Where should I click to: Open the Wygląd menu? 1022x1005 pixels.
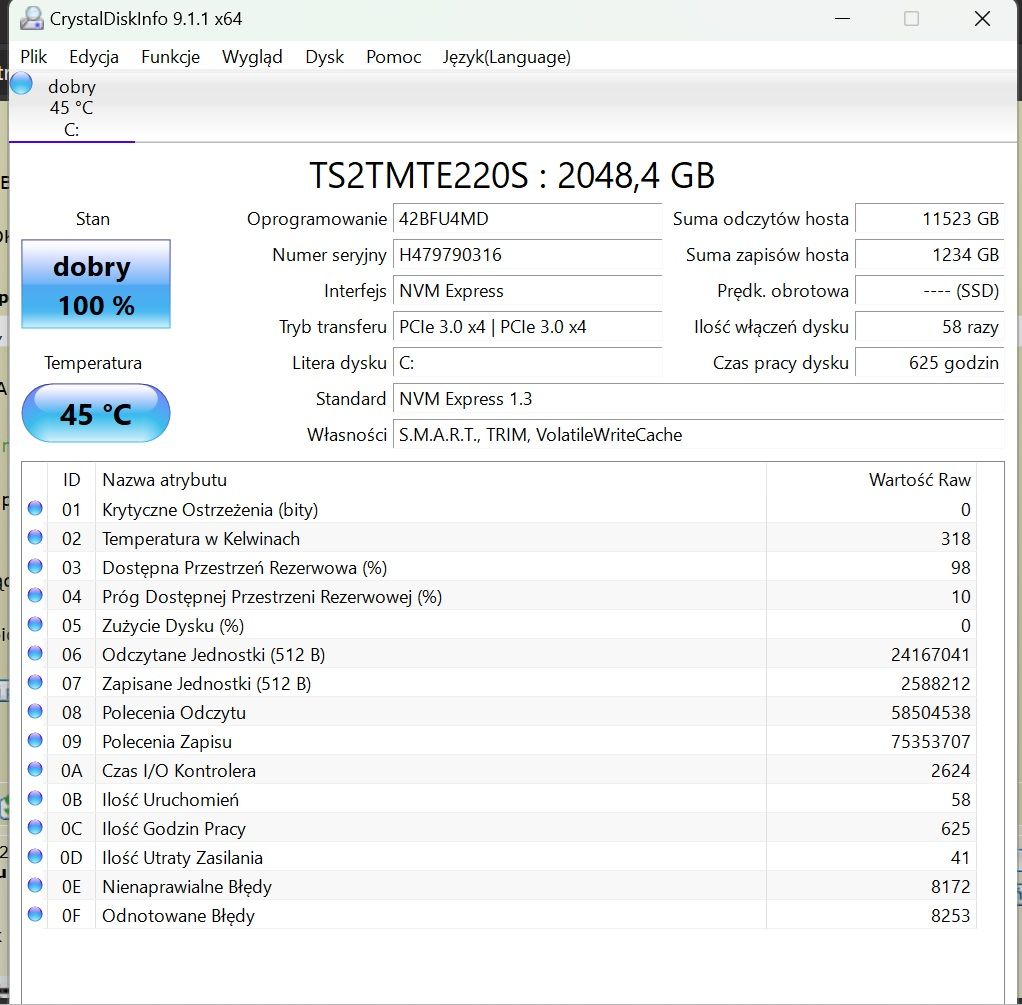coord(252,57)
